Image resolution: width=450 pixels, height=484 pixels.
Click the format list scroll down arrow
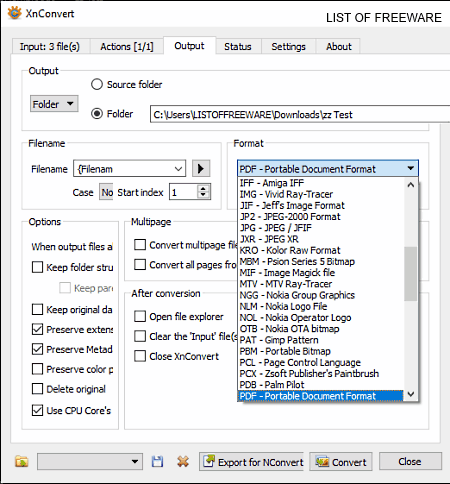click(x=411, y=394)
